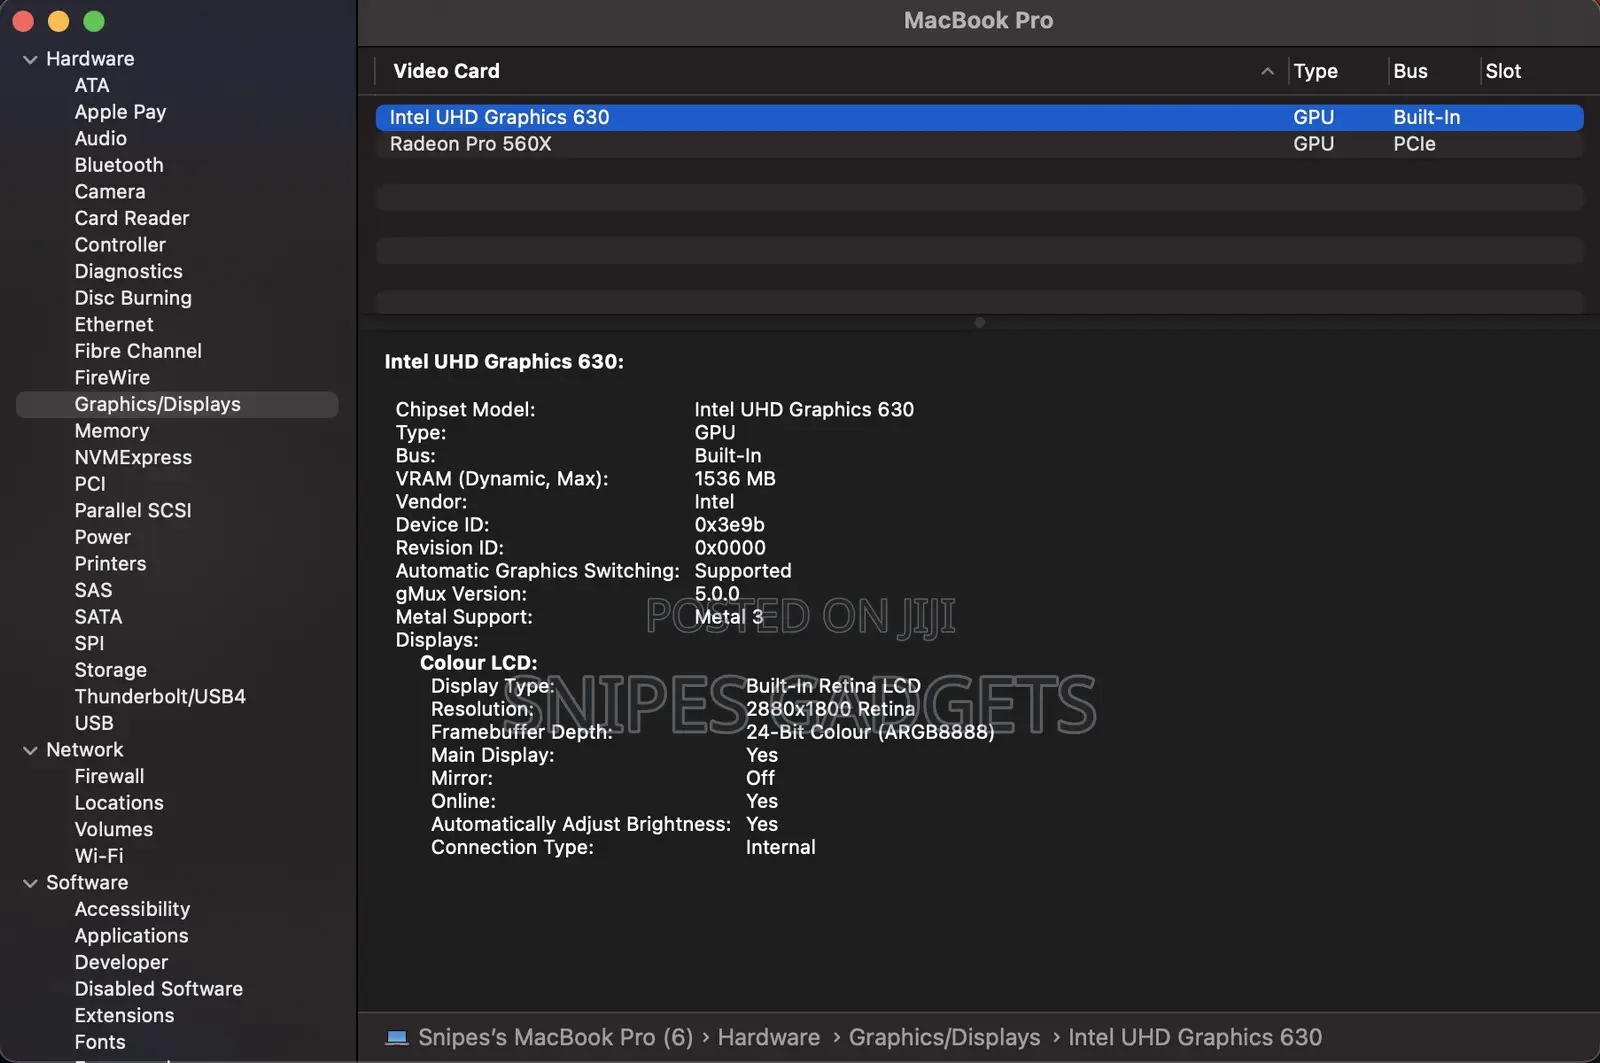Click the 0x3e9b device ID value
1600x1063 pixels.
[729, 525]
